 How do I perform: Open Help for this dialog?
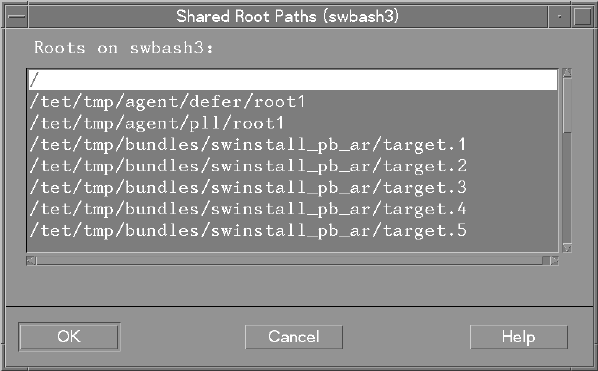(519, 337)
